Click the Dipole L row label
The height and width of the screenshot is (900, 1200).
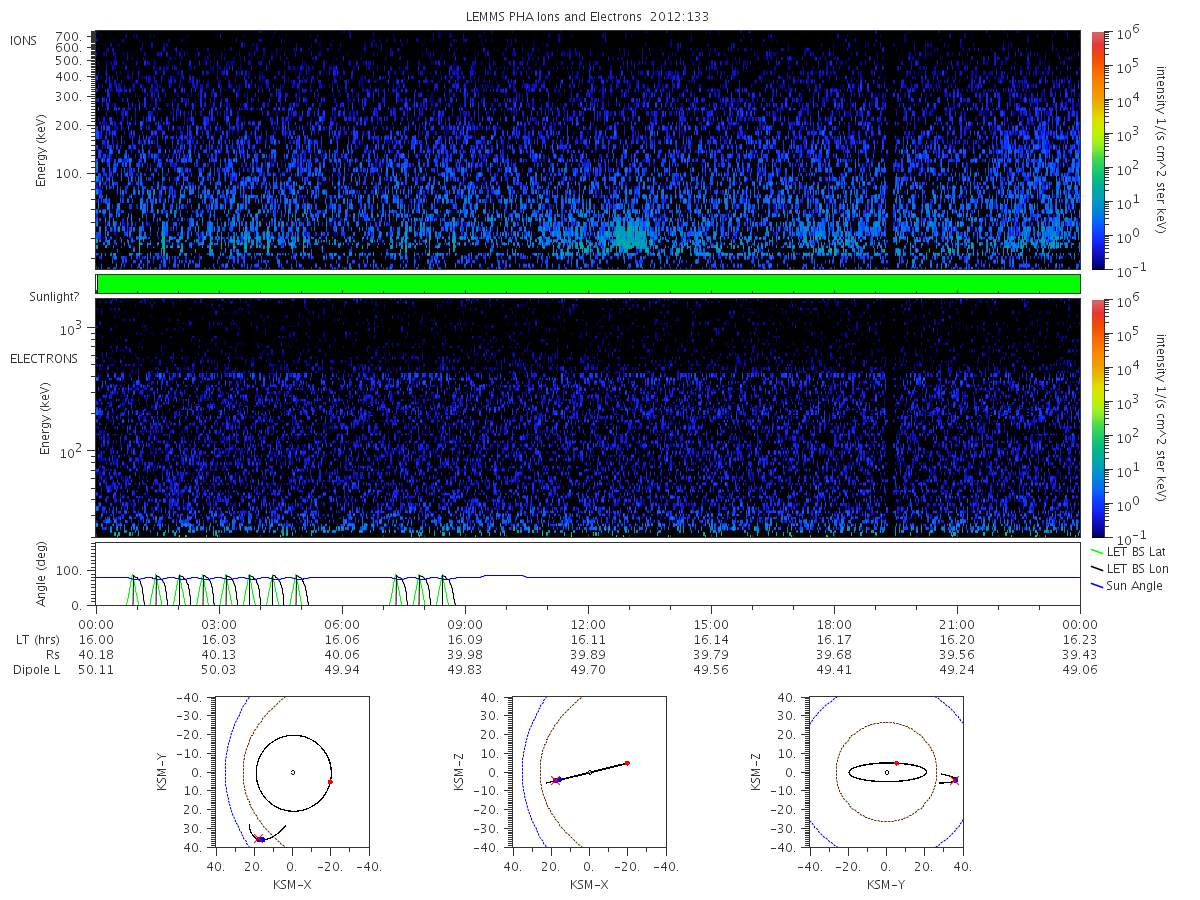(36, 670)
